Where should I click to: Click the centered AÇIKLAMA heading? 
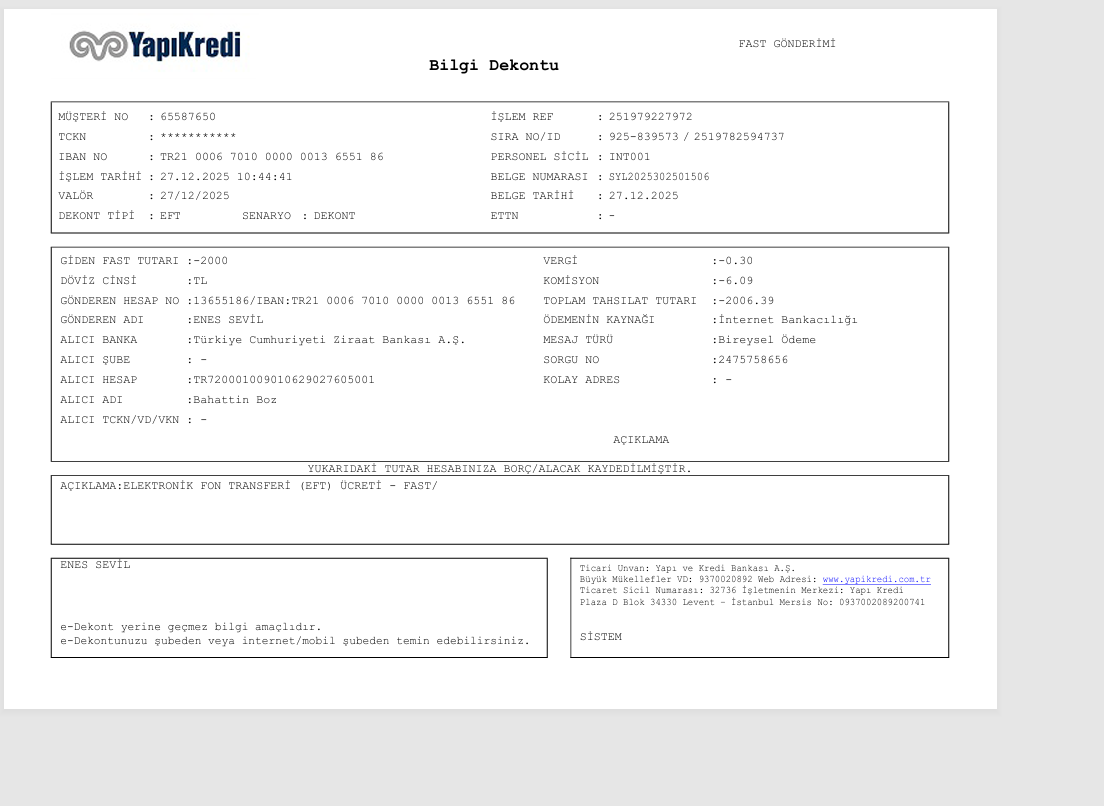click(641, 440)
